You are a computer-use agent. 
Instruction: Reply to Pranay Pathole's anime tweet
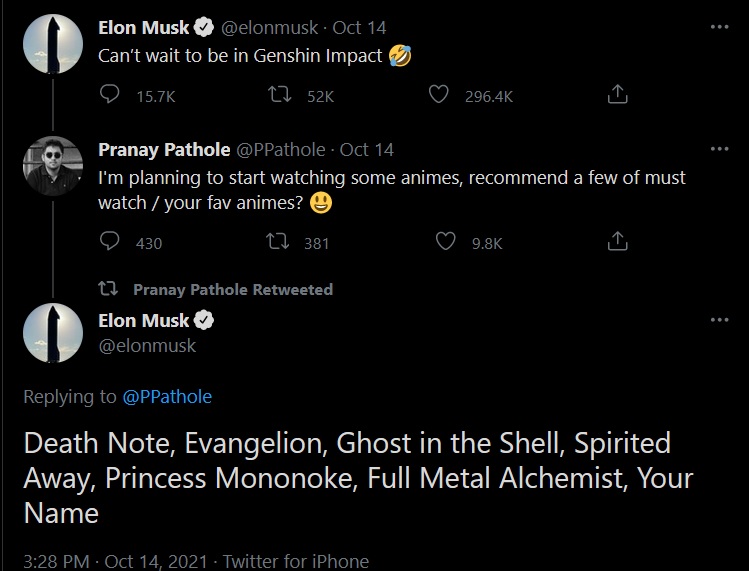[x=111, y=242]
